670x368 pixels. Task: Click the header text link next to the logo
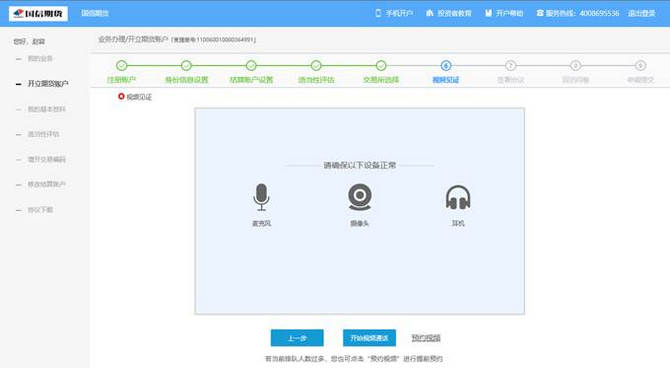click(x=95, y=13)
